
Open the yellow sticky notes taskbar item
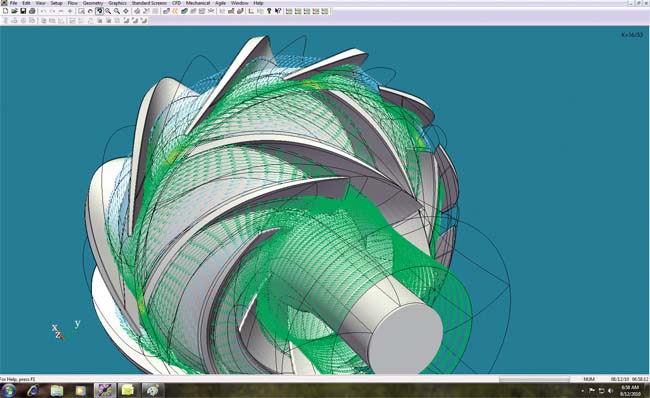point(128,391)
